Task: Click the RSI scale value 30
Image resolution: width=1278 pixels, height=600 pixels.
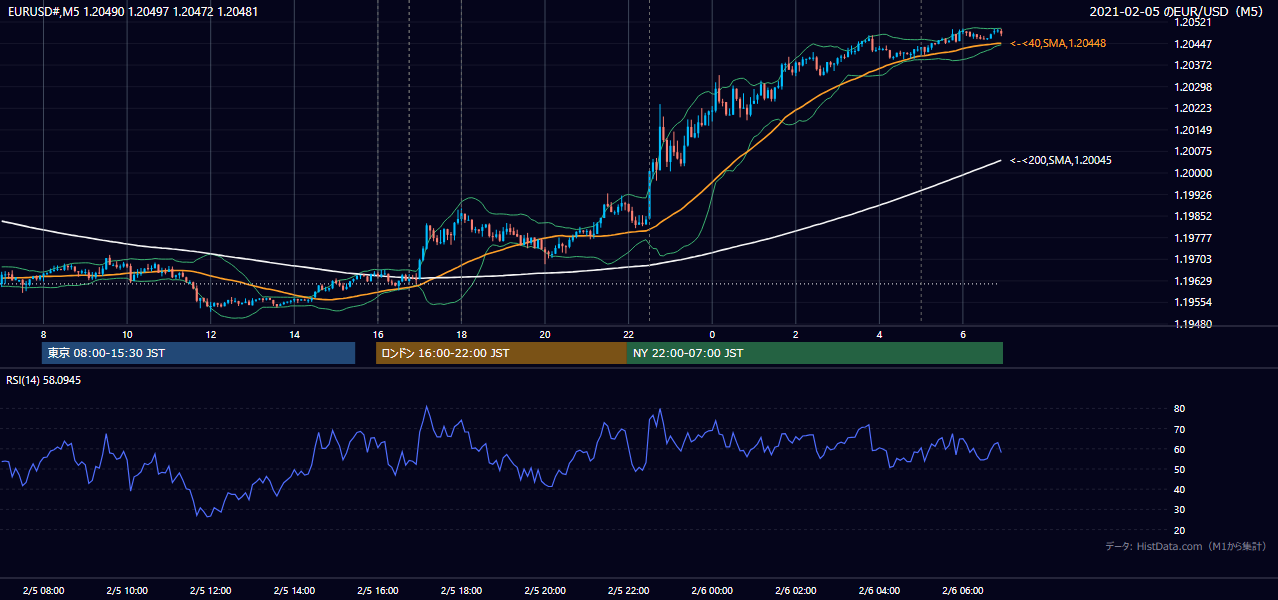Action: pos(1179,510)
